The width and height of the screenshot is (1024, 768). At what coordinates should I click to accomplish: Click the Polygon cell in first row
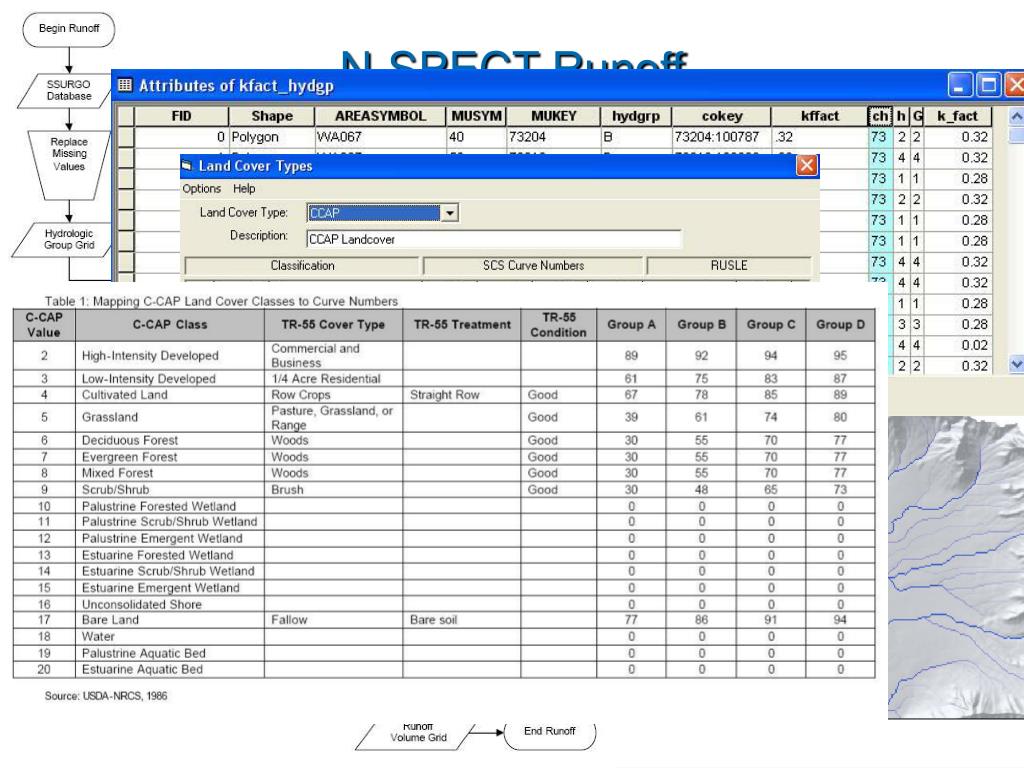tap(272, 137)
